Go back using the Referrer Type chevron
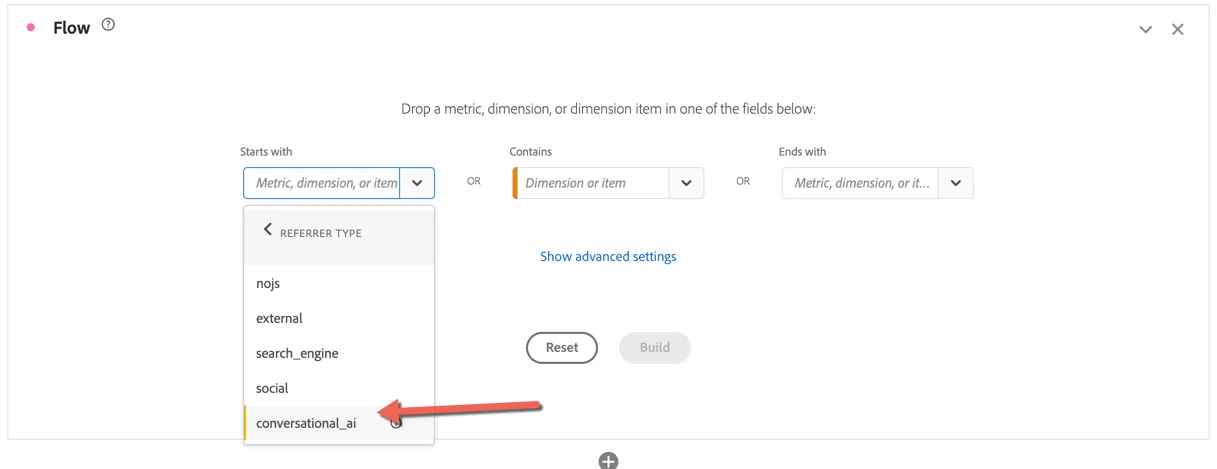The image size is (1217, 469). 267,230
